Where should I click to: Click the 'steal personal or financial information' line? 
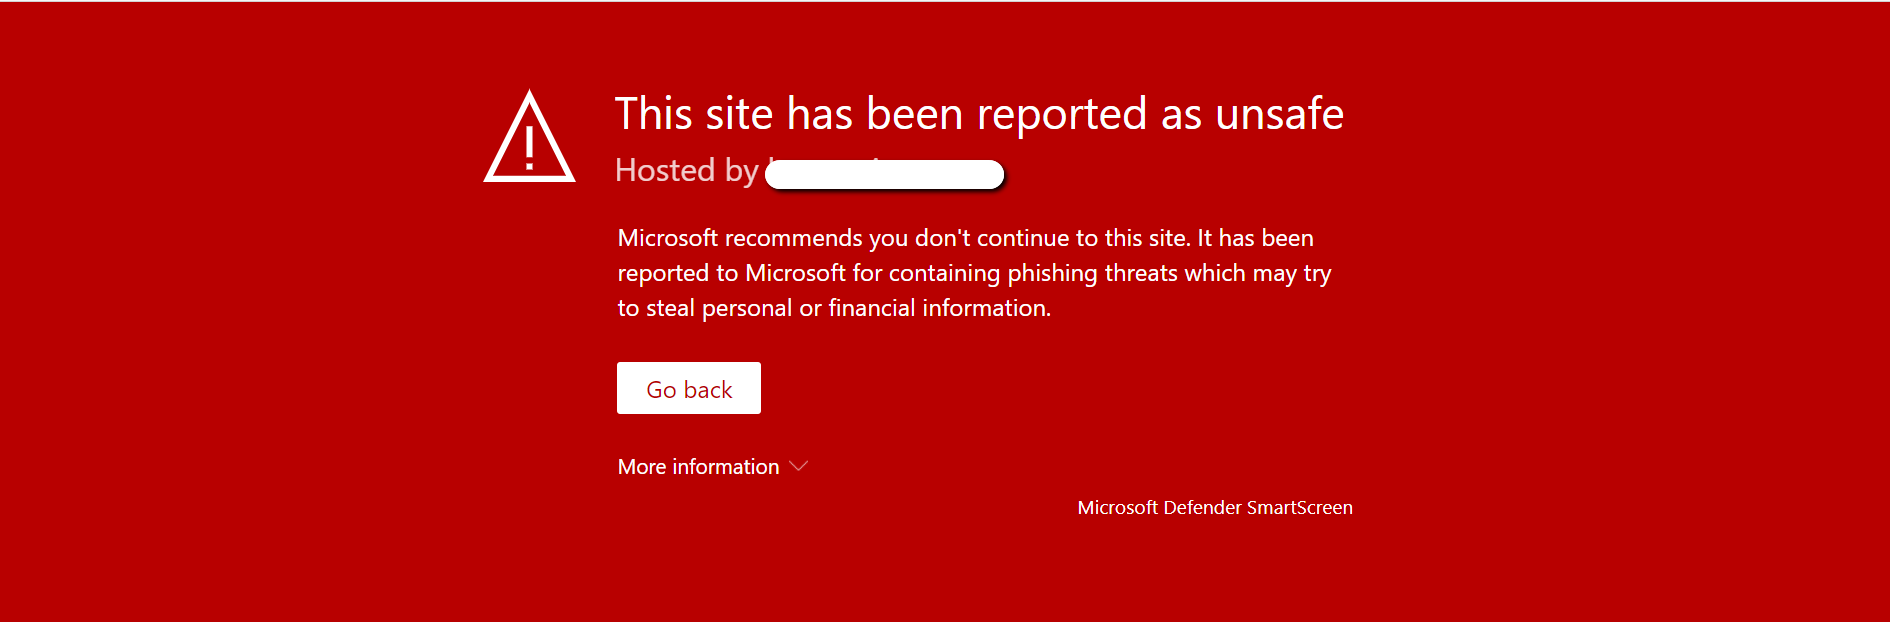click(834, 308)
